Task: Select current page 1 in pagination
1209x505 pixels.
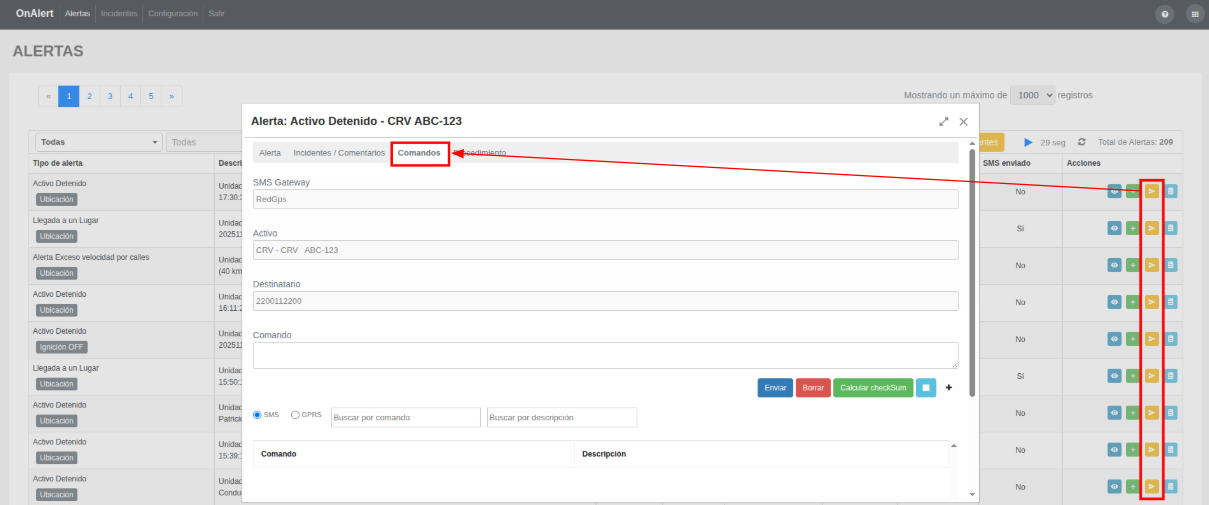Action: click(x=69, y=96)
